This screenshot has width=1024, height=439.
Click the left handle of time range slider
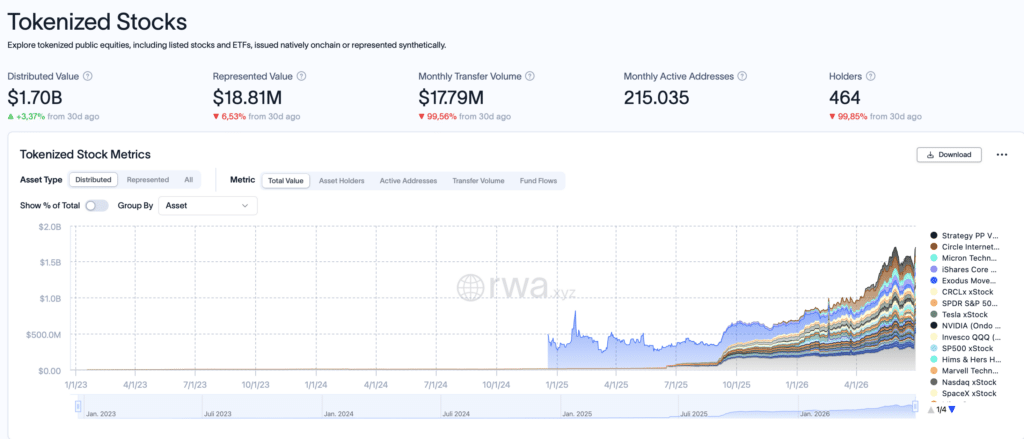78,407
